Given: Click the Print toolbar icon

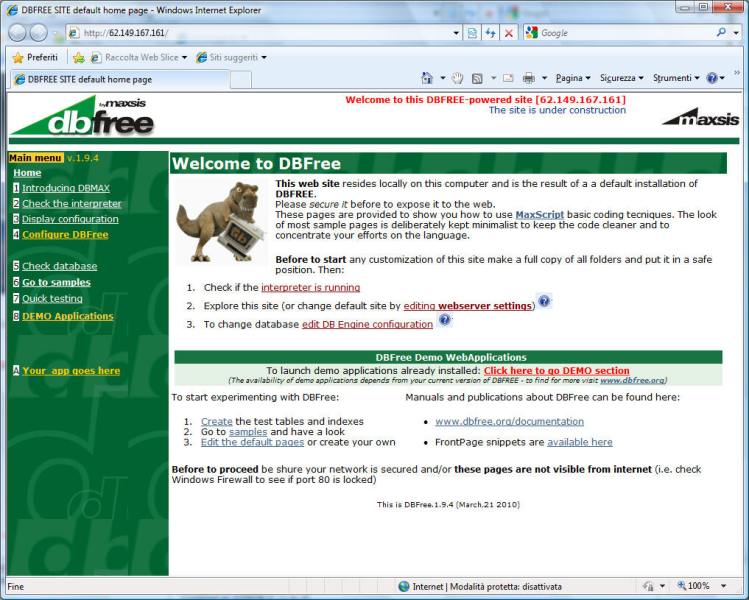Looking at the screenshot, I should coord(528,78).
